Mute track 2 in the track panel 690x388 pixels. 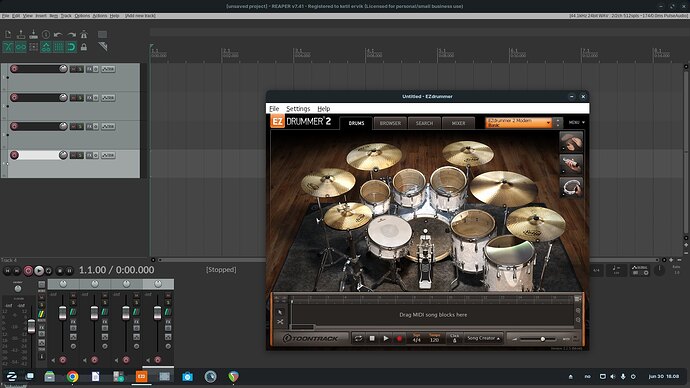coord(73,98)
